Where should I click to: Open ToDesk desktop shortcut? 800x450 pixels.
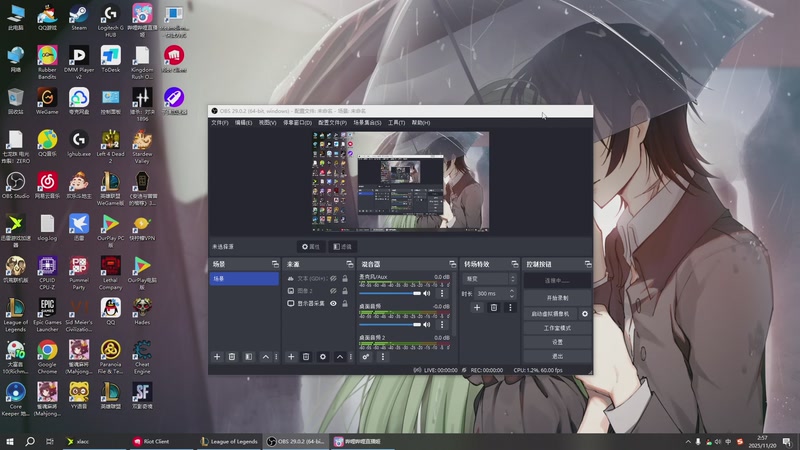point(110,59)
